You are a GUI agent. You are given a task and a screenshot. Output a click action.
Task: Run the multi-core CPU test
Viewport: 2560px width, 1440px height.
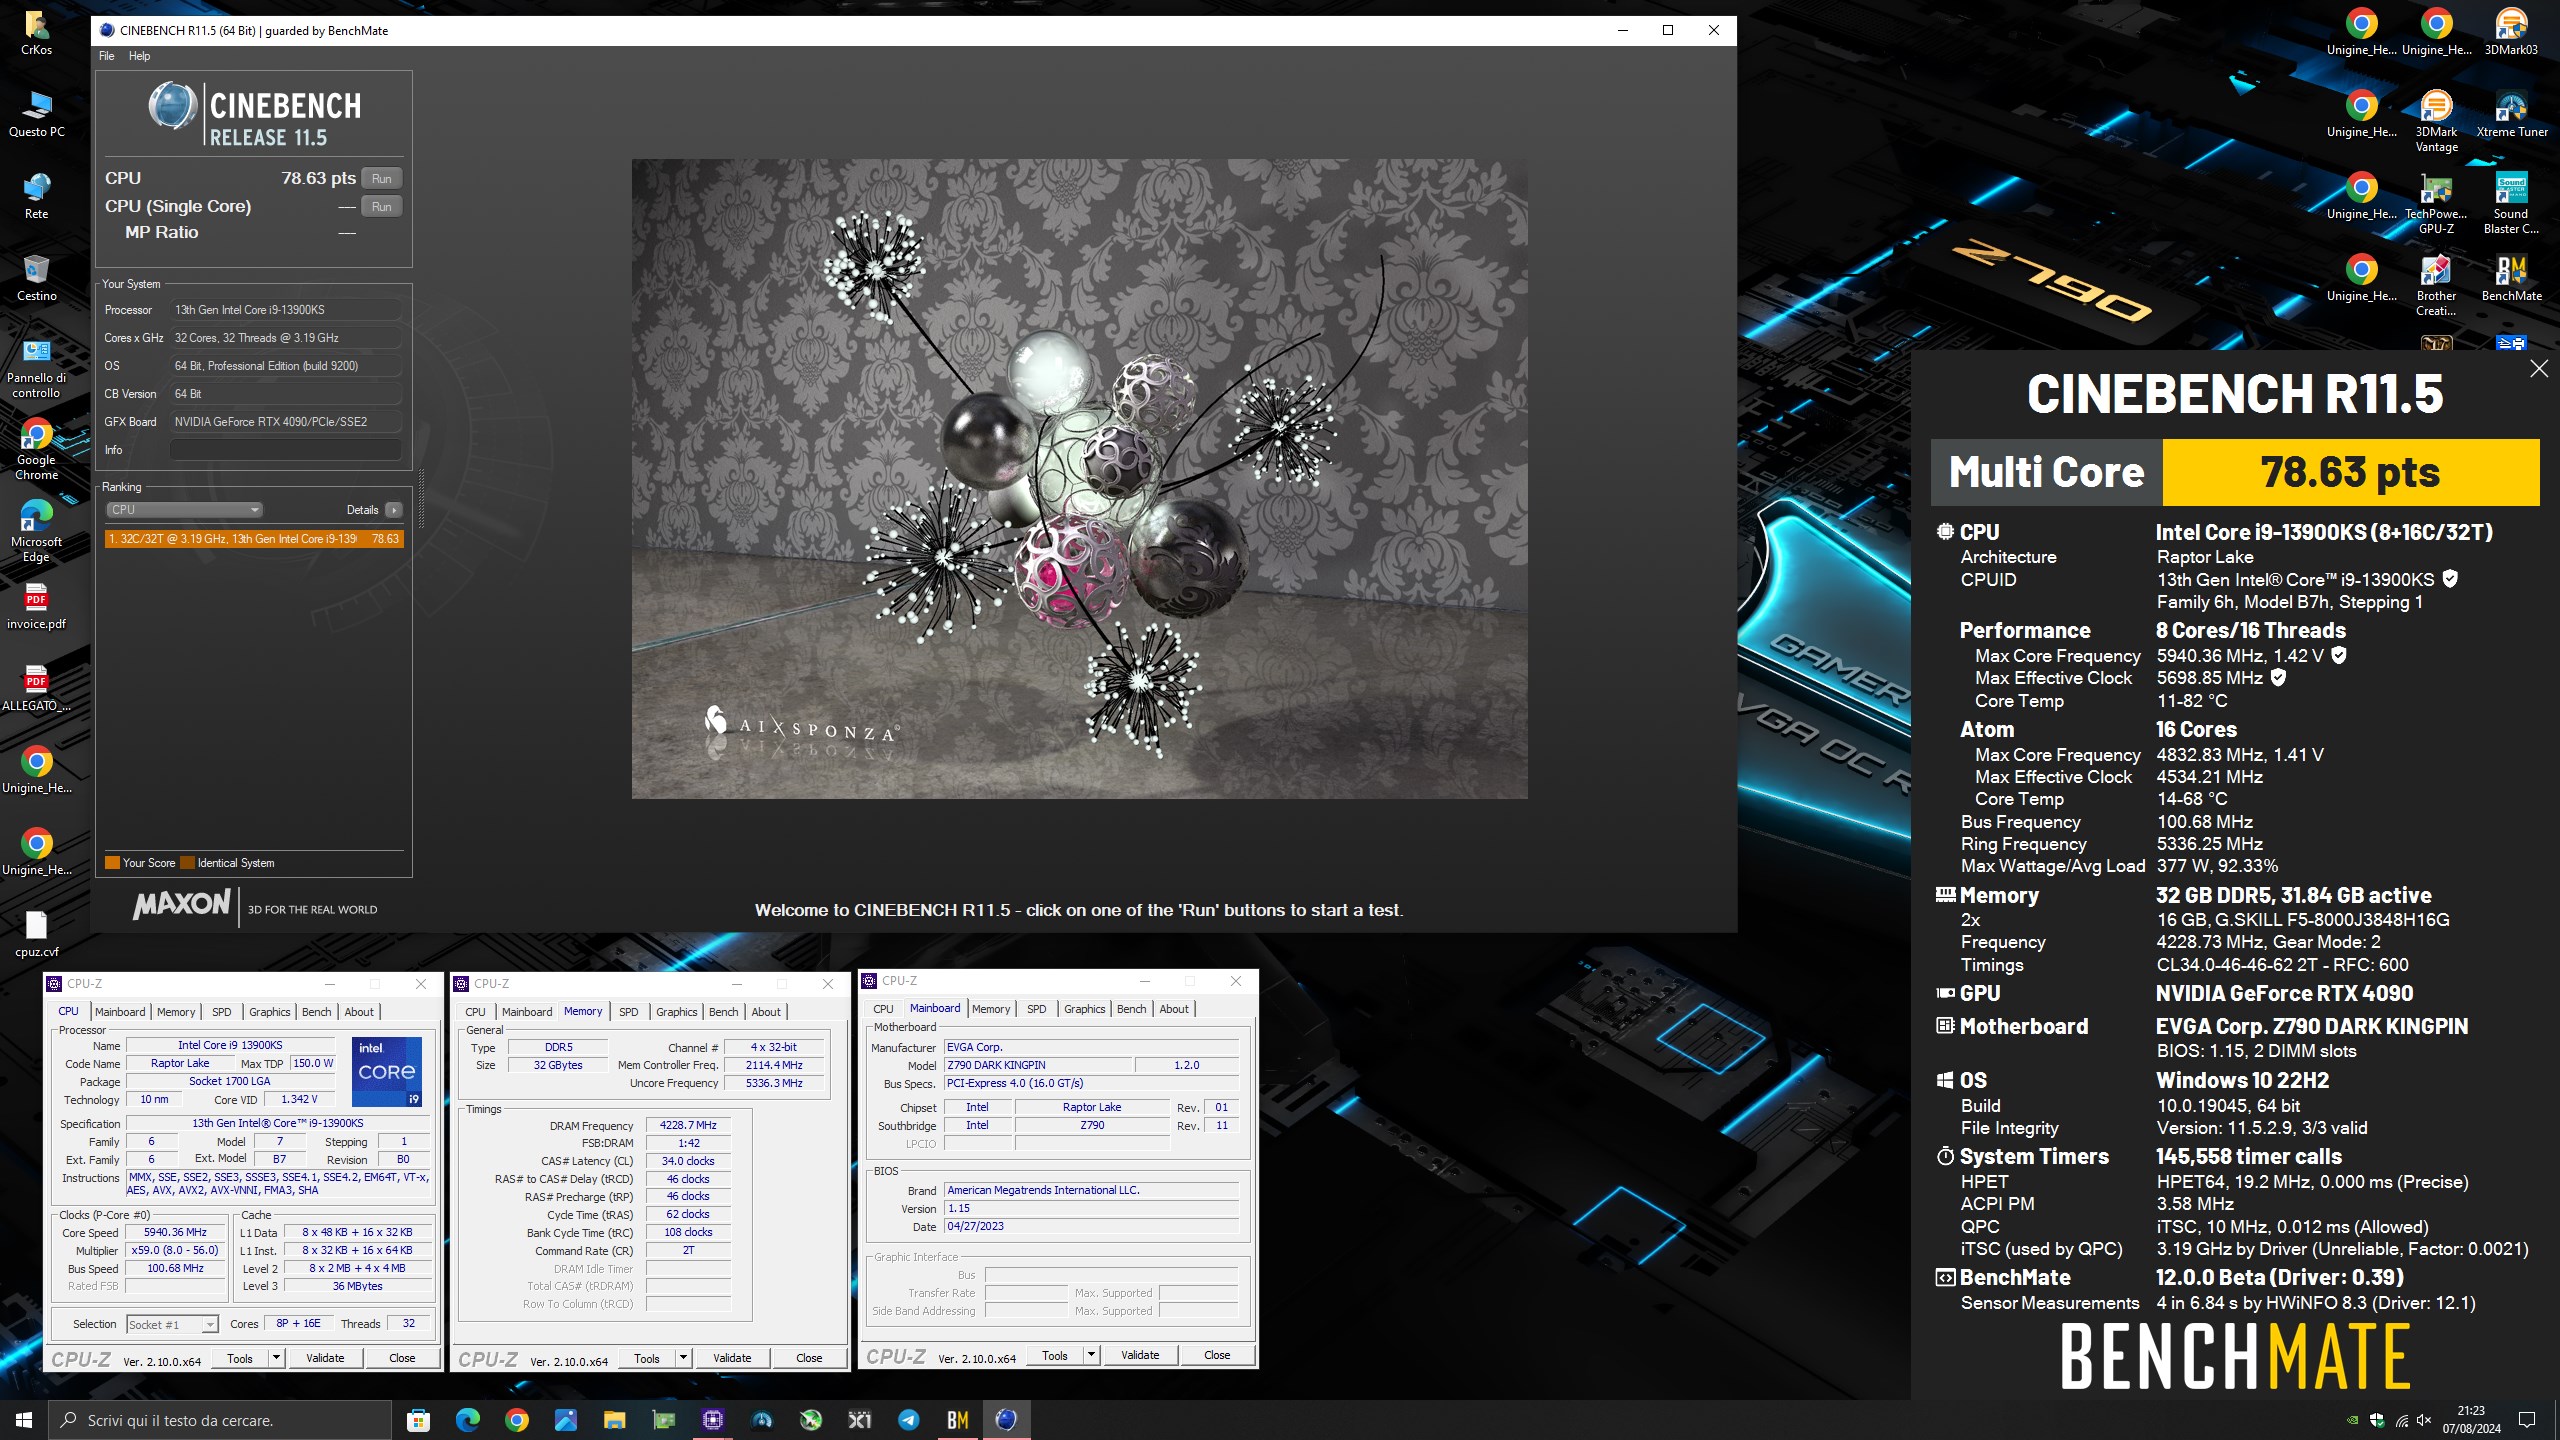(x=381, y=178)
